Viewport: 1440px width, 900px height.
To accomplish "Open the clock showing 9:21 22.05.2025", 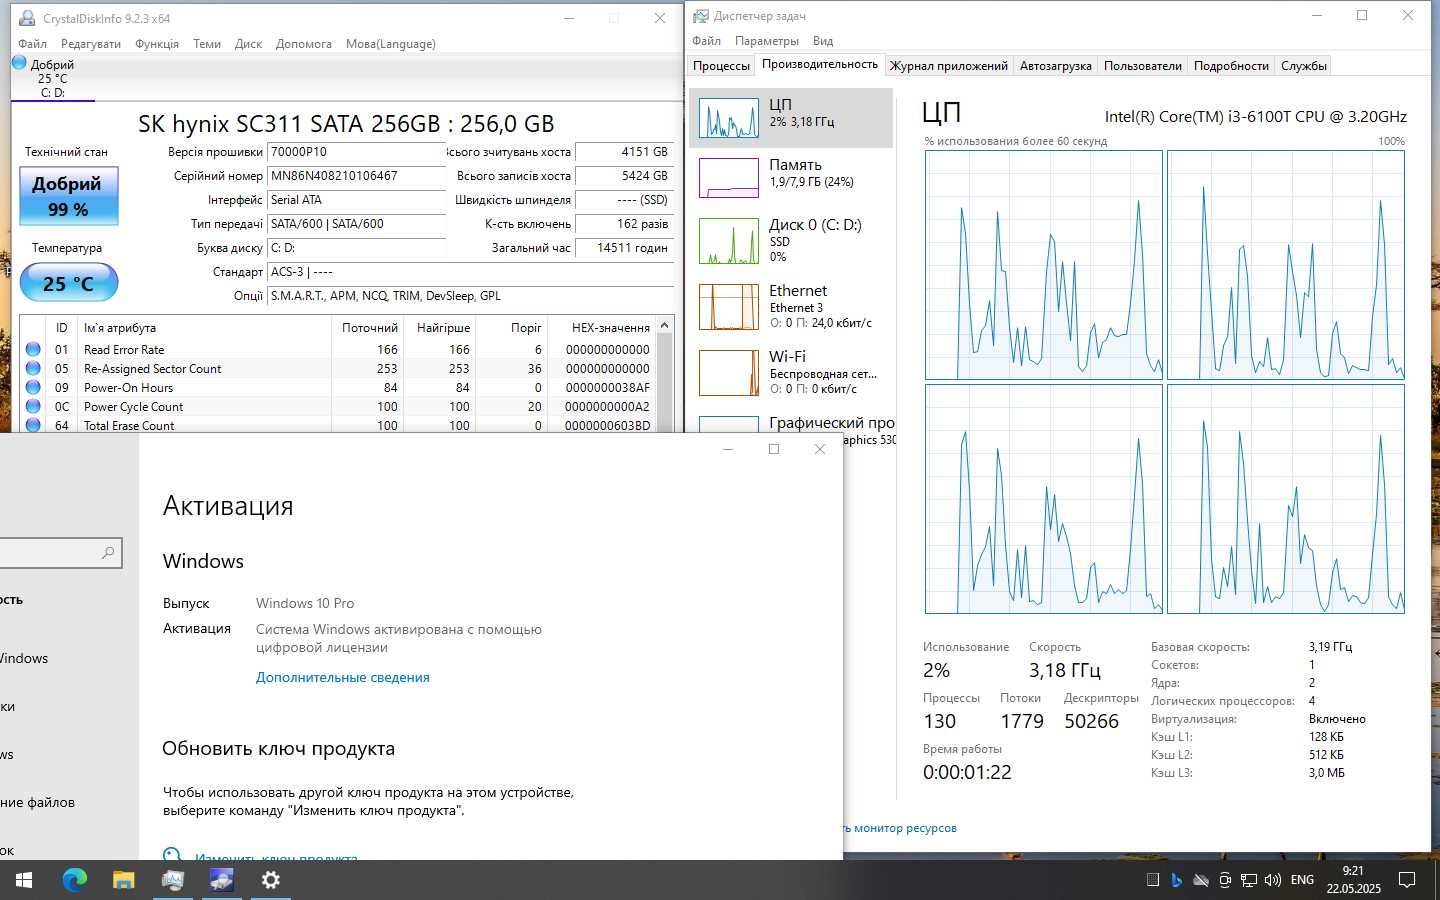I will [1354, 880].
